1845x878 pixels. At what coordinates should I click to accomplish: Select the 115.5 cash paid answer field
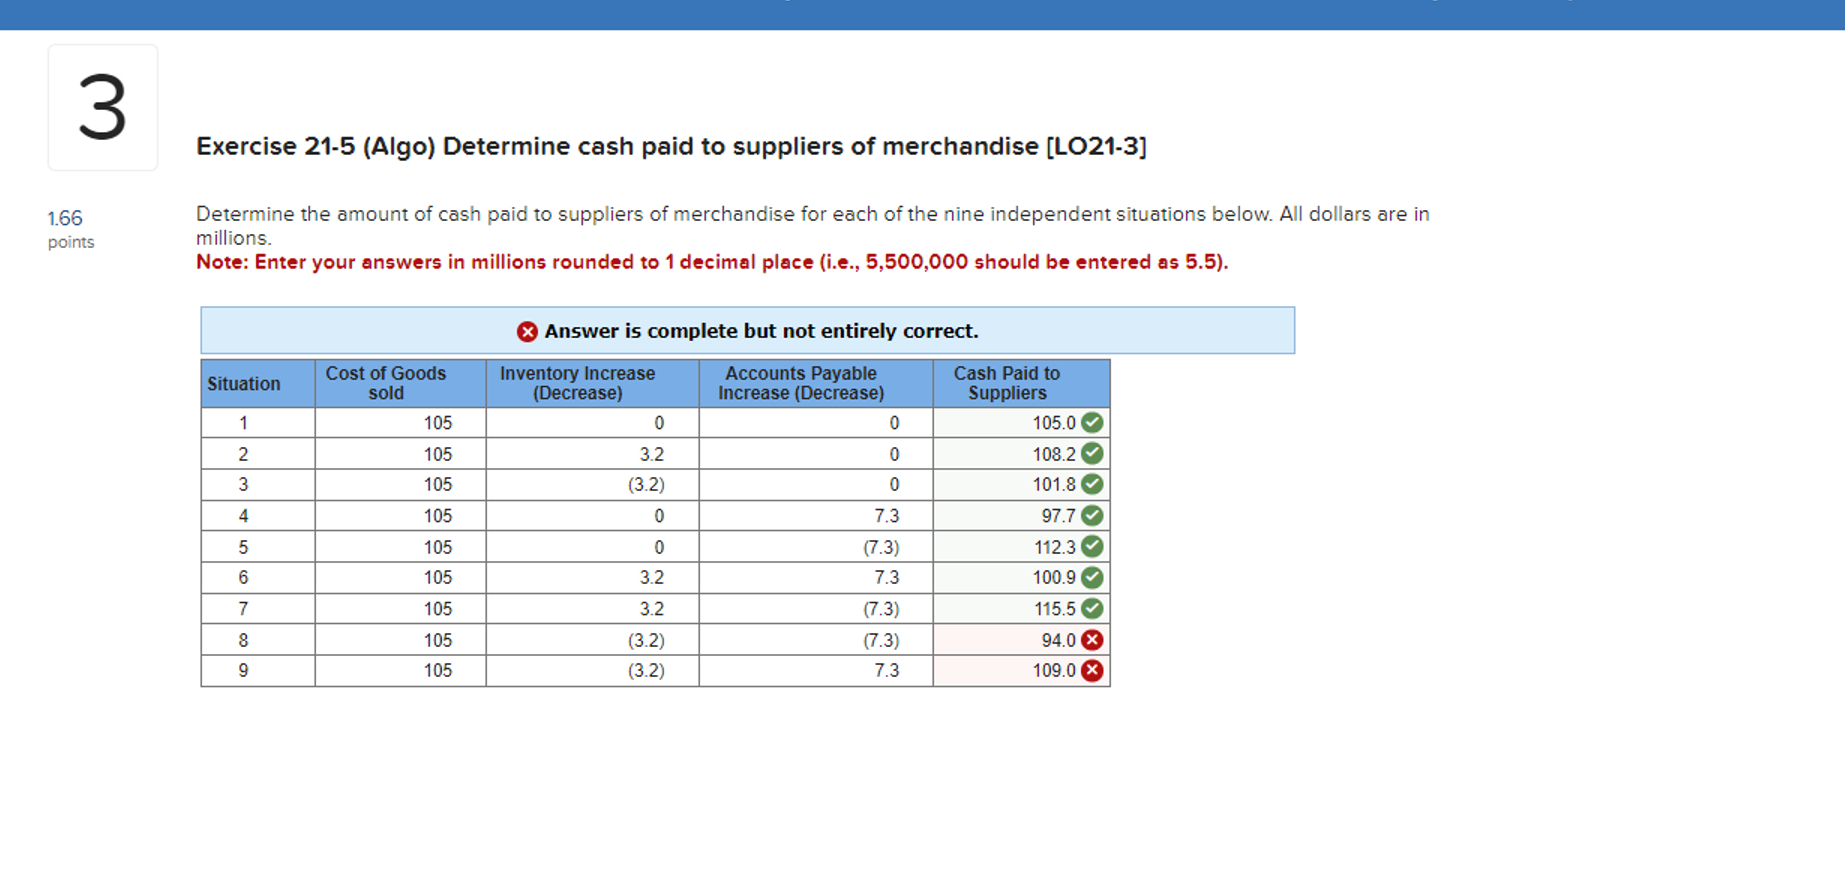click(x=1021, y=609)
